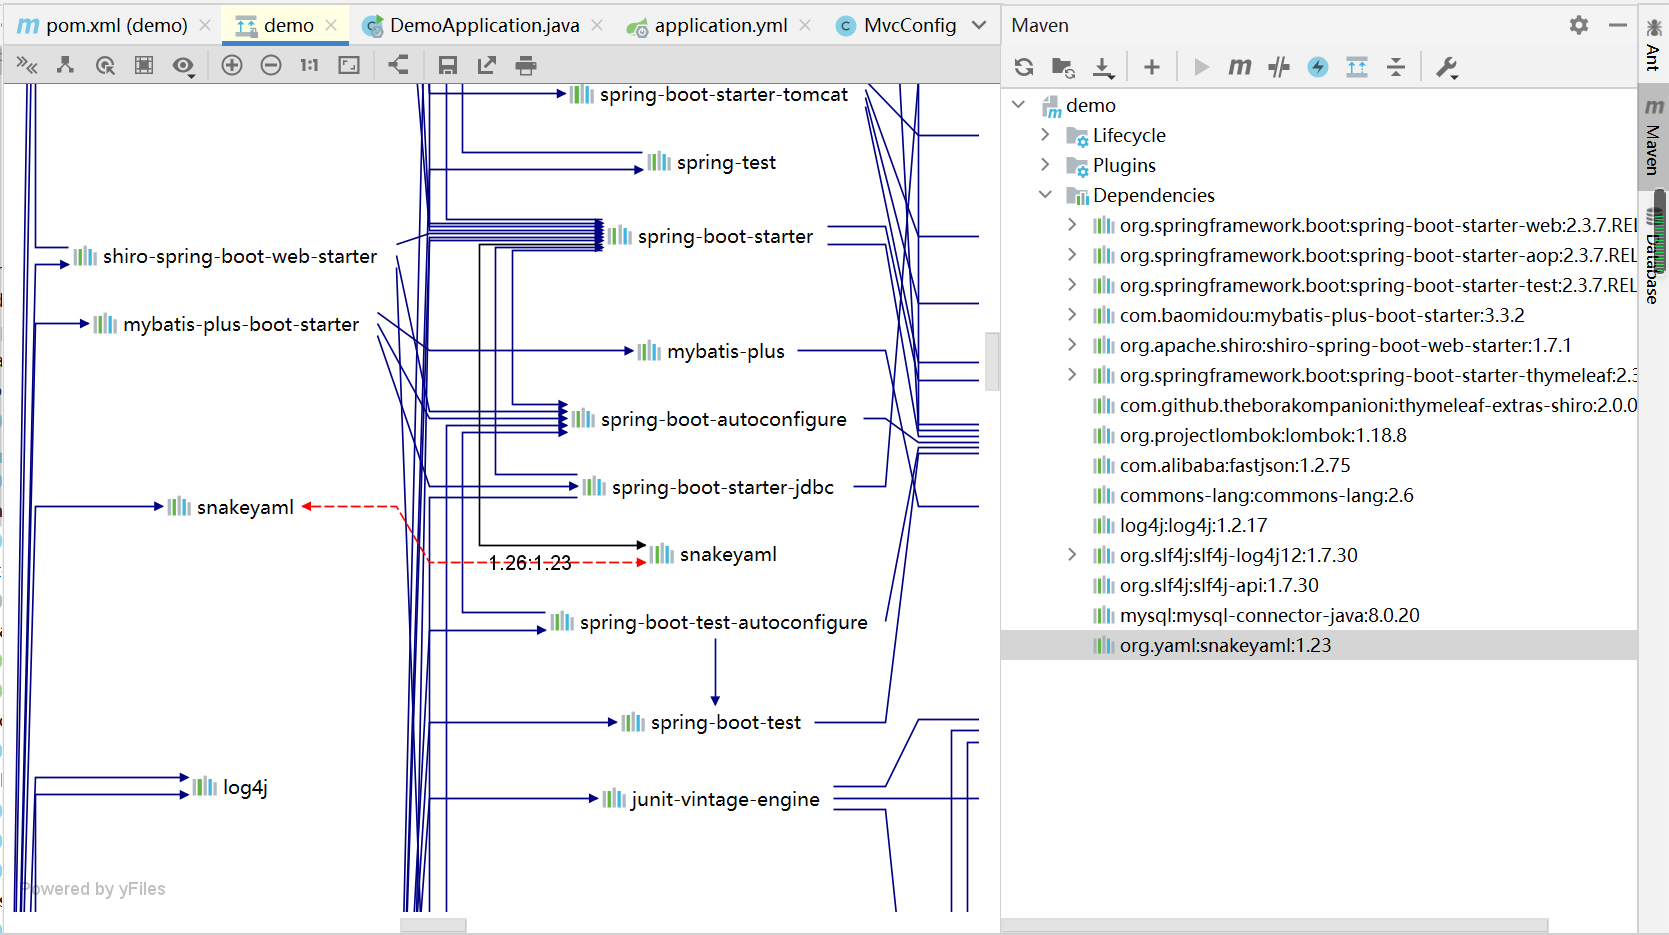Reload all Maven projects

point(1024,67)
